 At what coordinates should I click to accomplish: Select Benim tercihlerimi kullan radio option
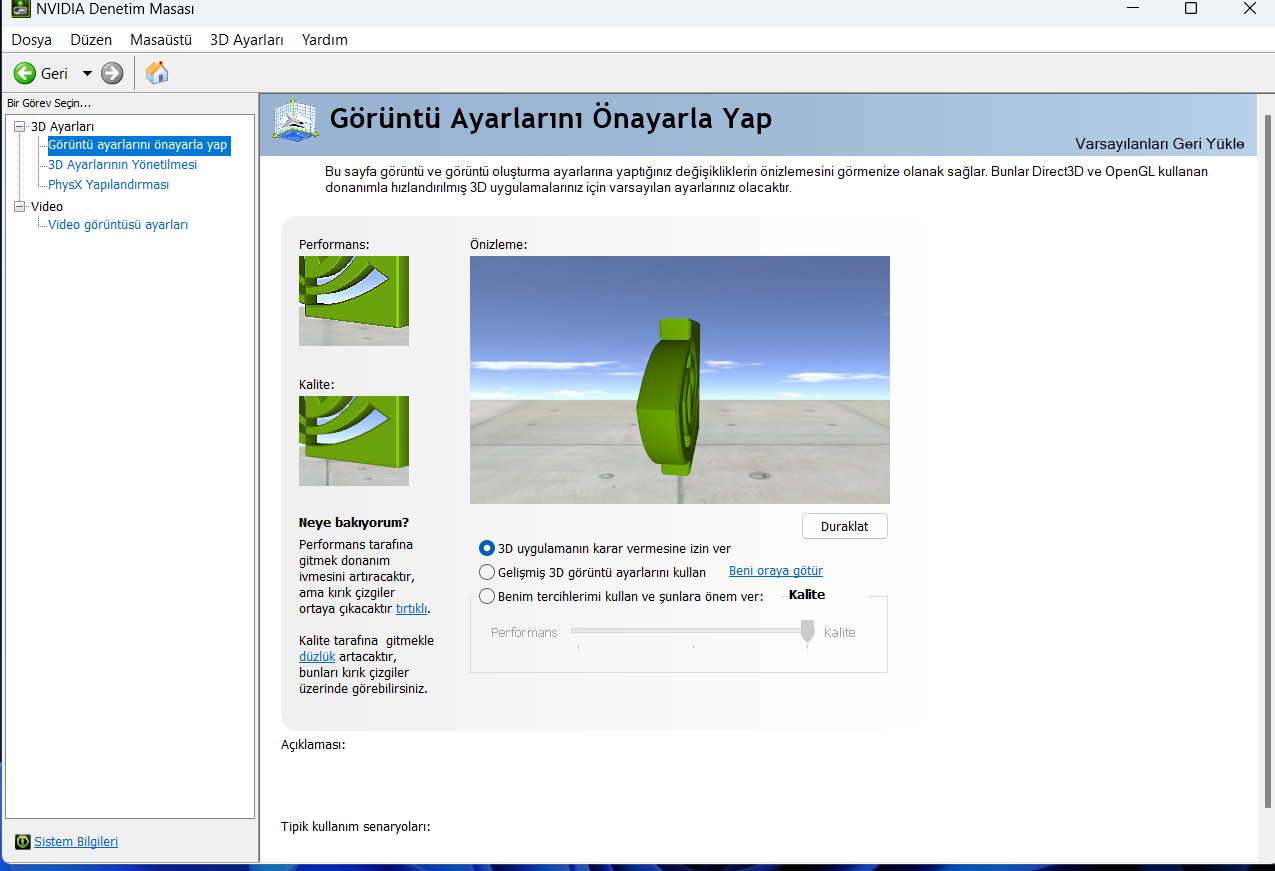487,597
